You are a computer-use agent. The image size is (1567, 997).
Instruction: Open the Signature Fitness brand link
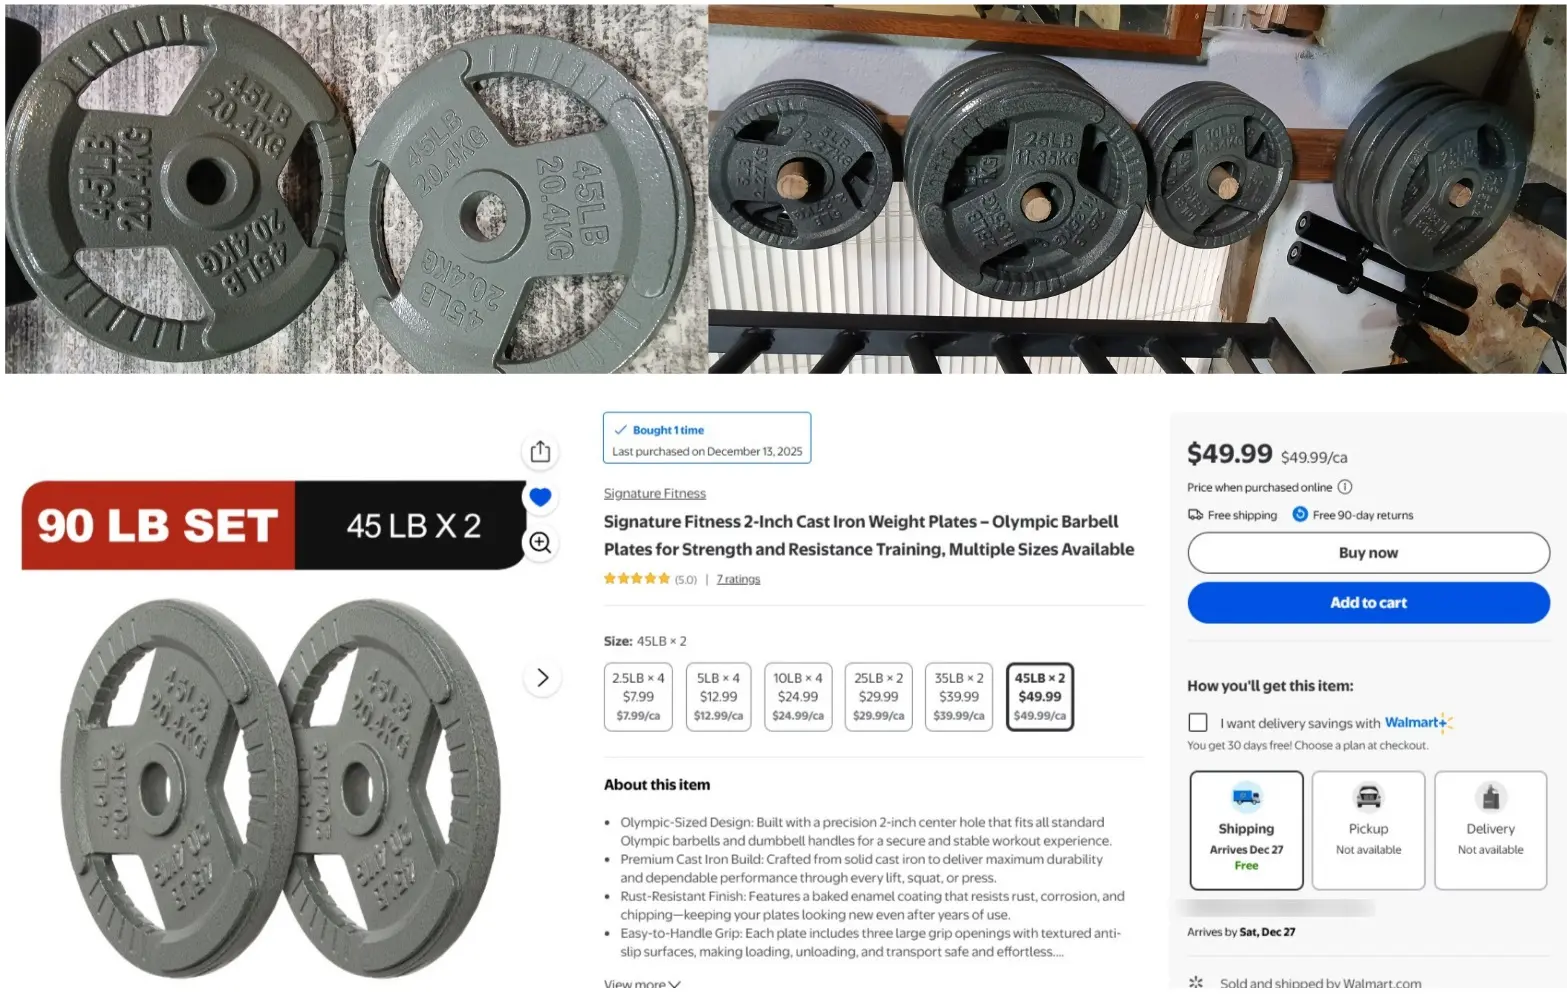click(x=655, y=493)
